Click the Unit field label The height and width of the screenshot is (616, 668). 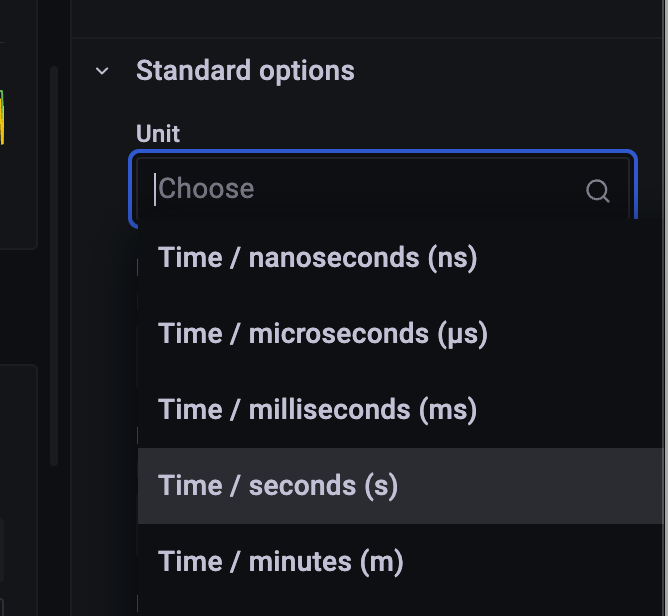pos(158,134)
